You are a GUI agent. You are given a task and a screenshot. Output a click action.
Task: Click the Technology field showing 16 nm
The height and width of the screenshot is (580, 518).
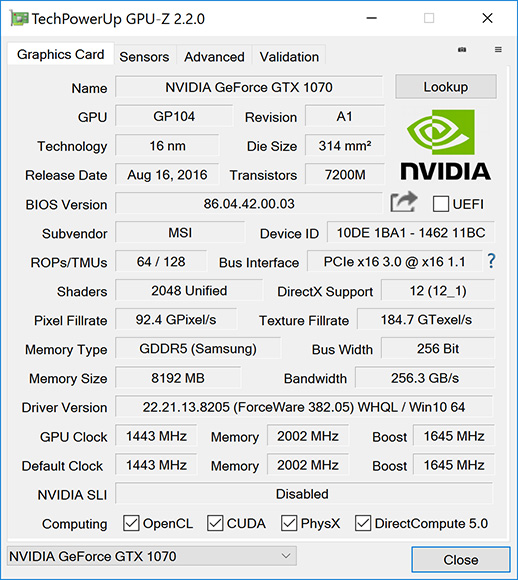click(167, 145)
